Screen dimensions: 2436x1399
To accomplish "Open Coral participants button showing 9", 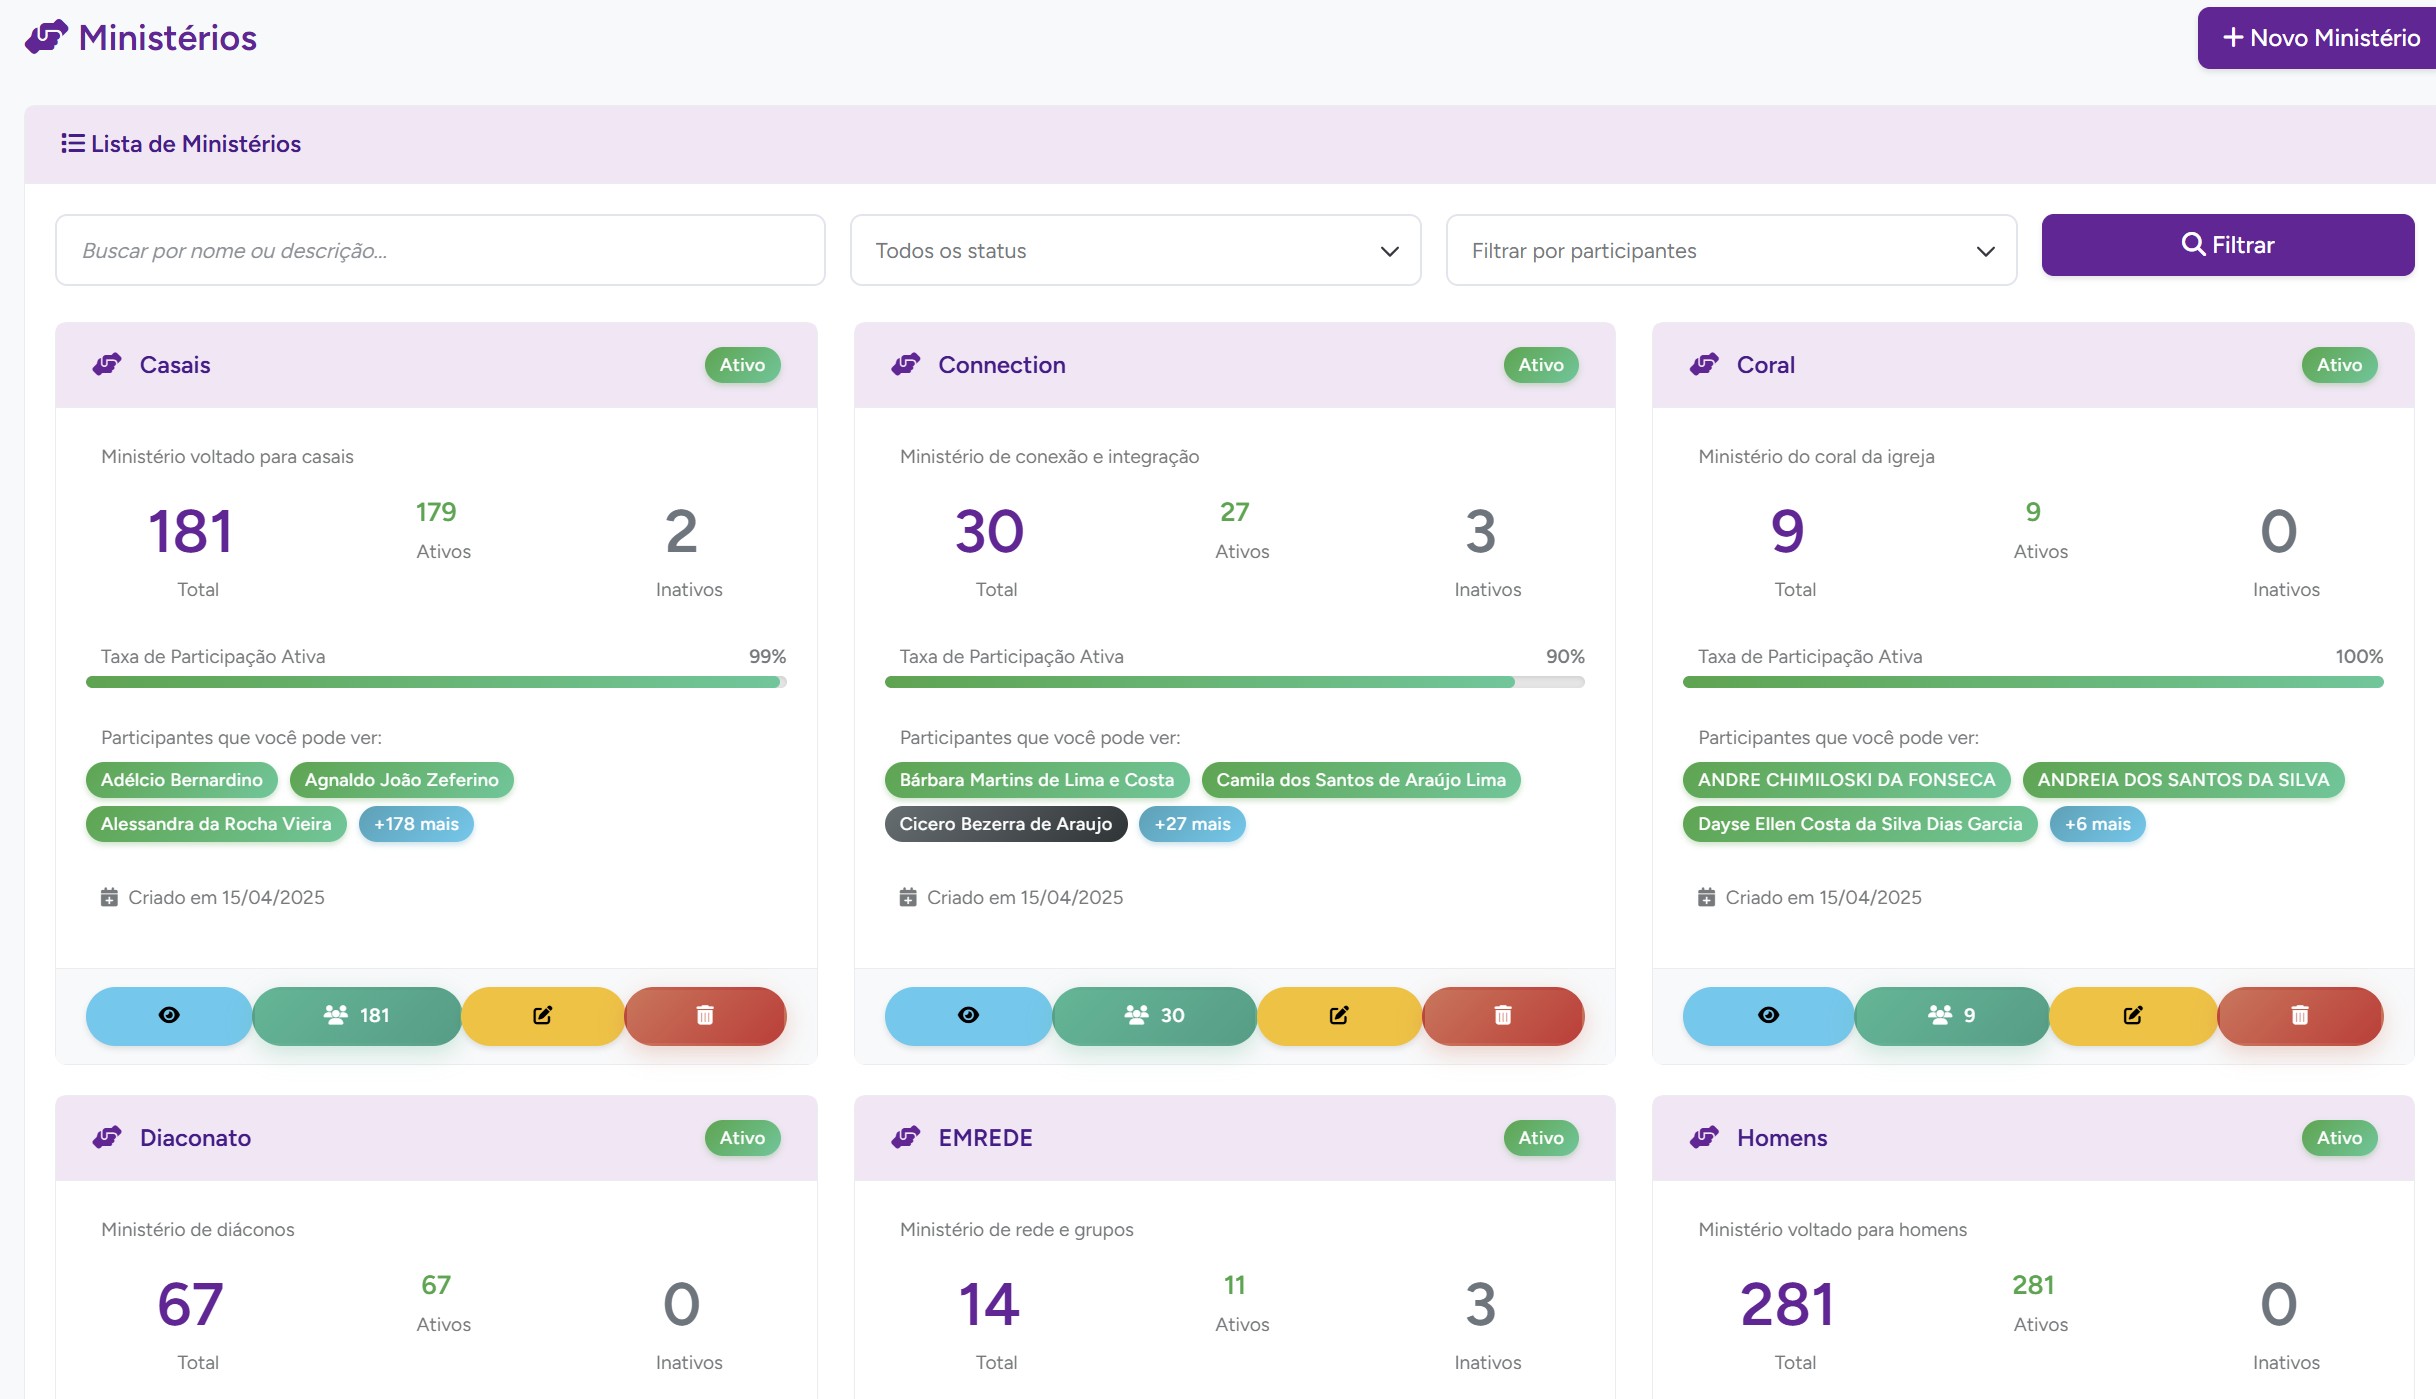I will tap(1951, 1015).
